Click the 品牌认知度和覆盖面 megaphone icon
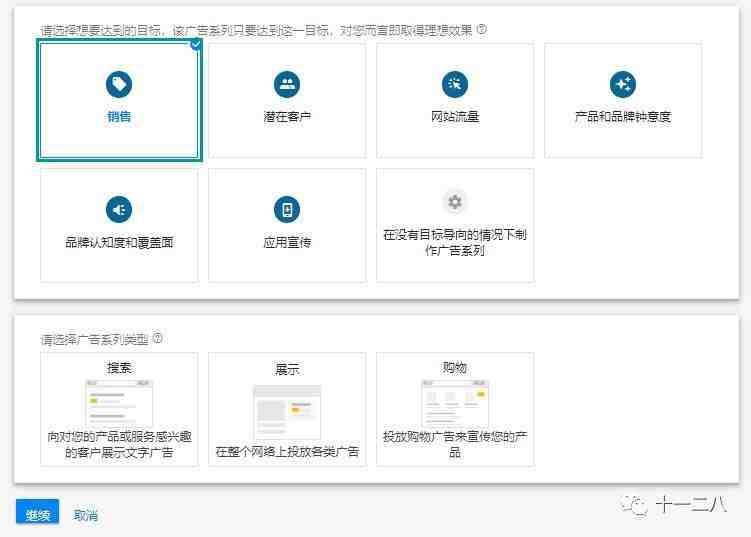Screen dimensions: 751x537 point(119,209)
